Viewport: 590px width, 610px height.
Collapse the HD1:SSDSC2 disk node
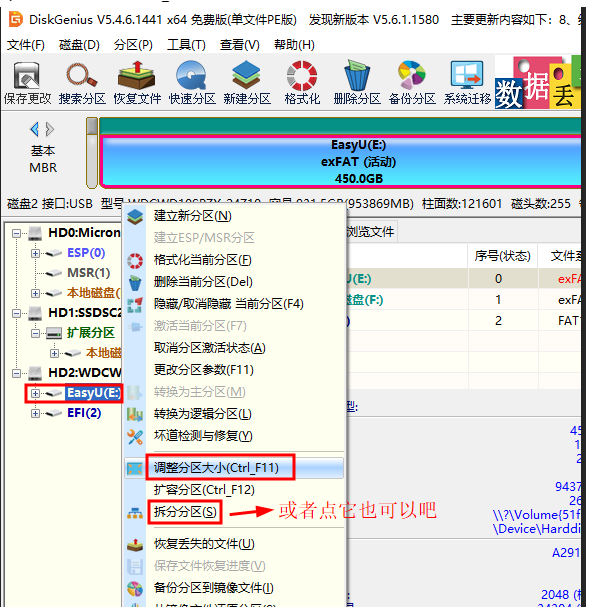16,313
